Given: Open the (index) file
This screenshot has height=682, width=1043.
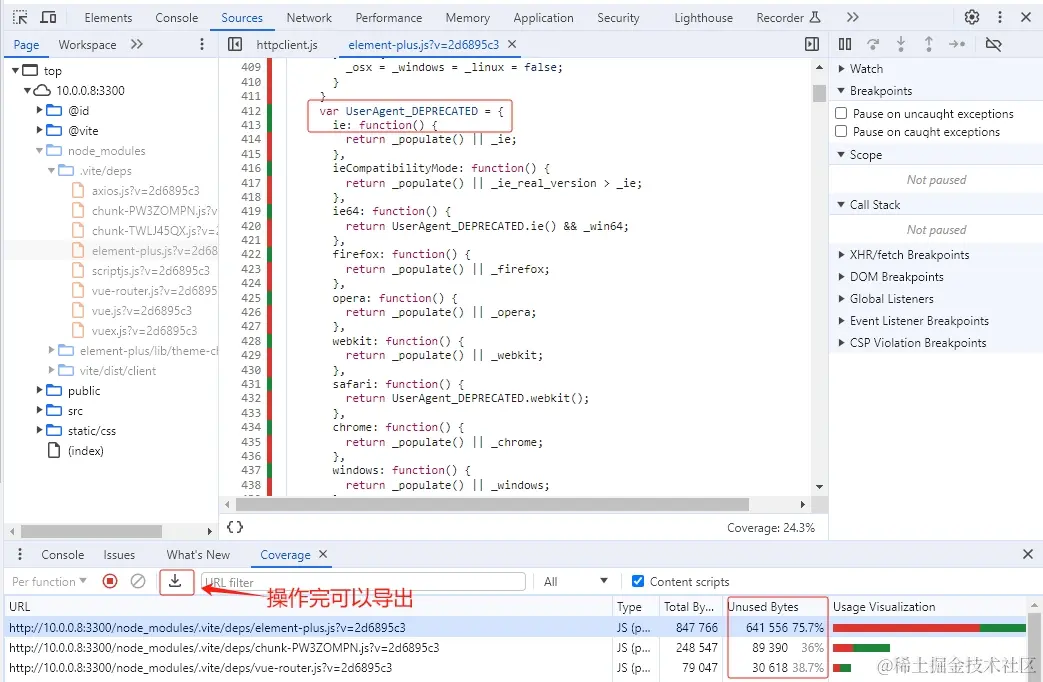Looking at the screenshot, I should (x=86, y=451).
